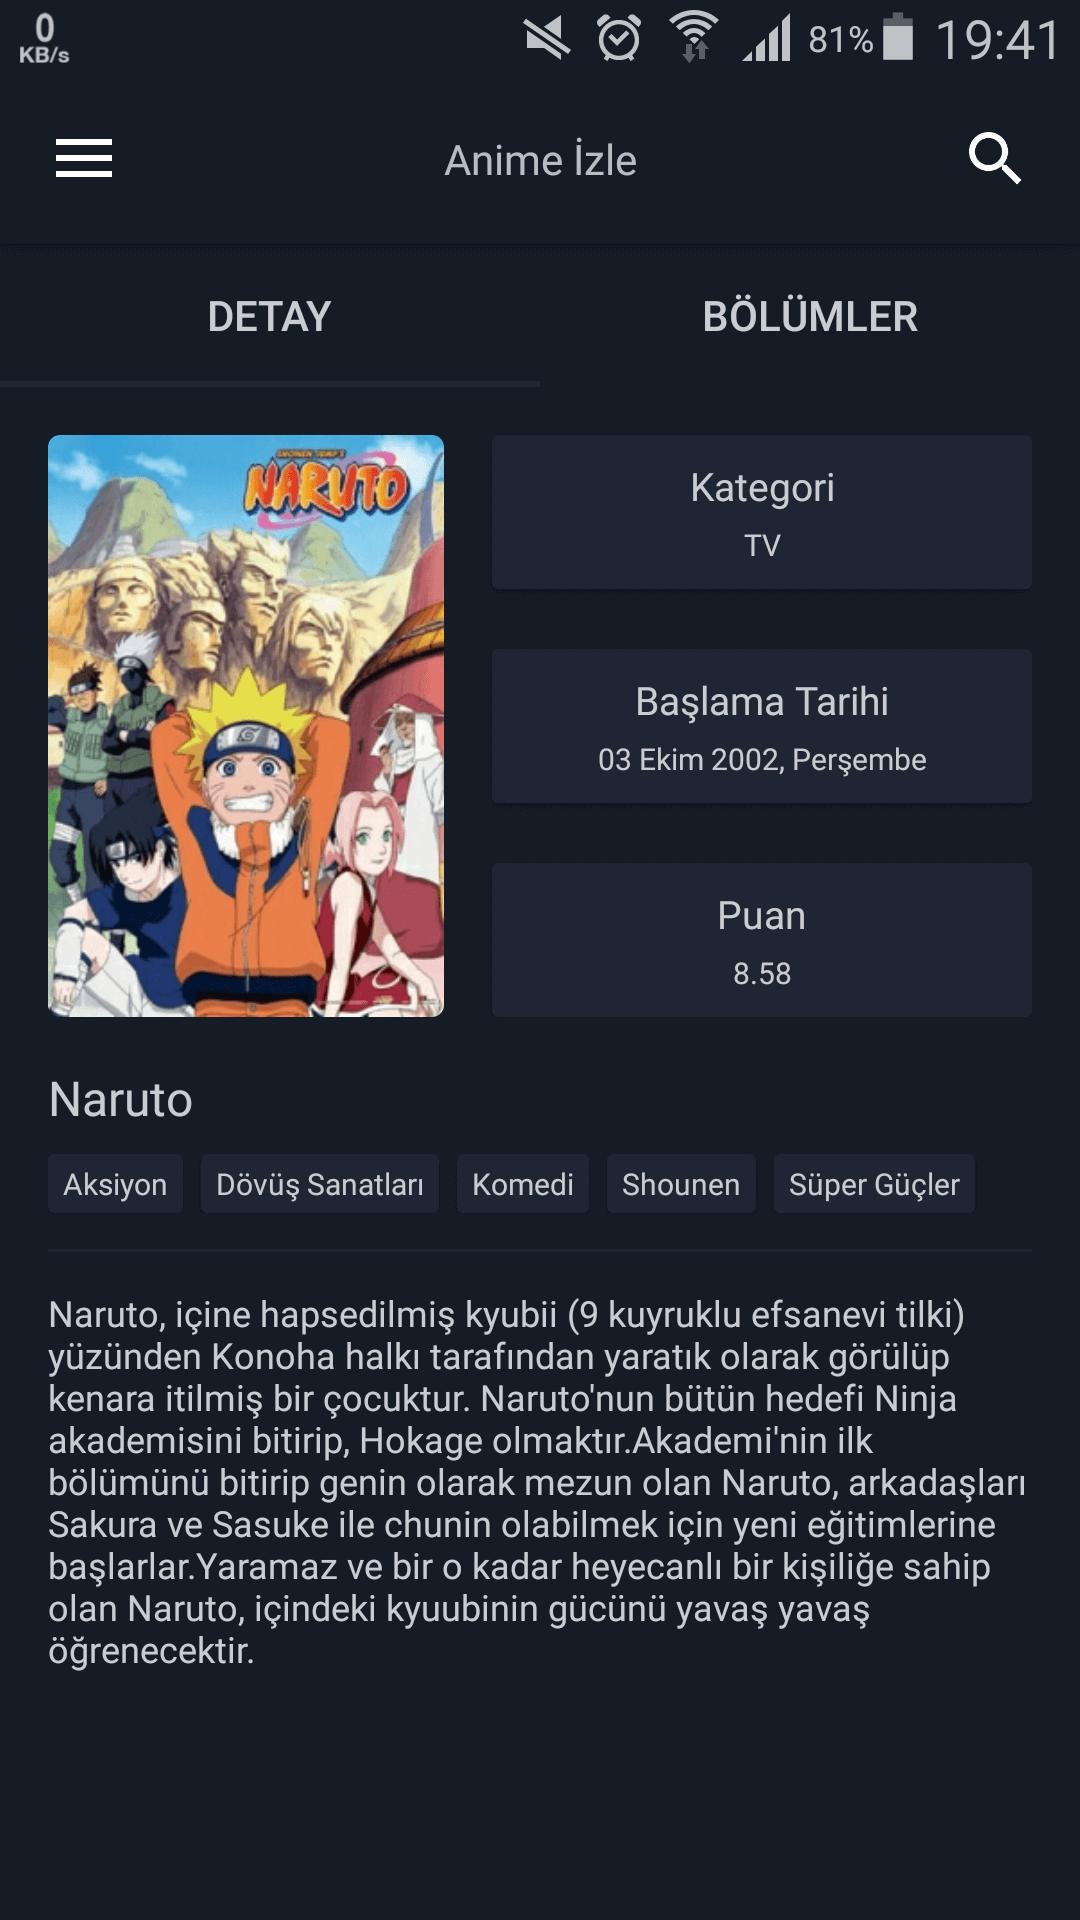Switch to the BÖLÜMLER tab
This screenshot has height=1920, width=1080.
tap(810, 316)
